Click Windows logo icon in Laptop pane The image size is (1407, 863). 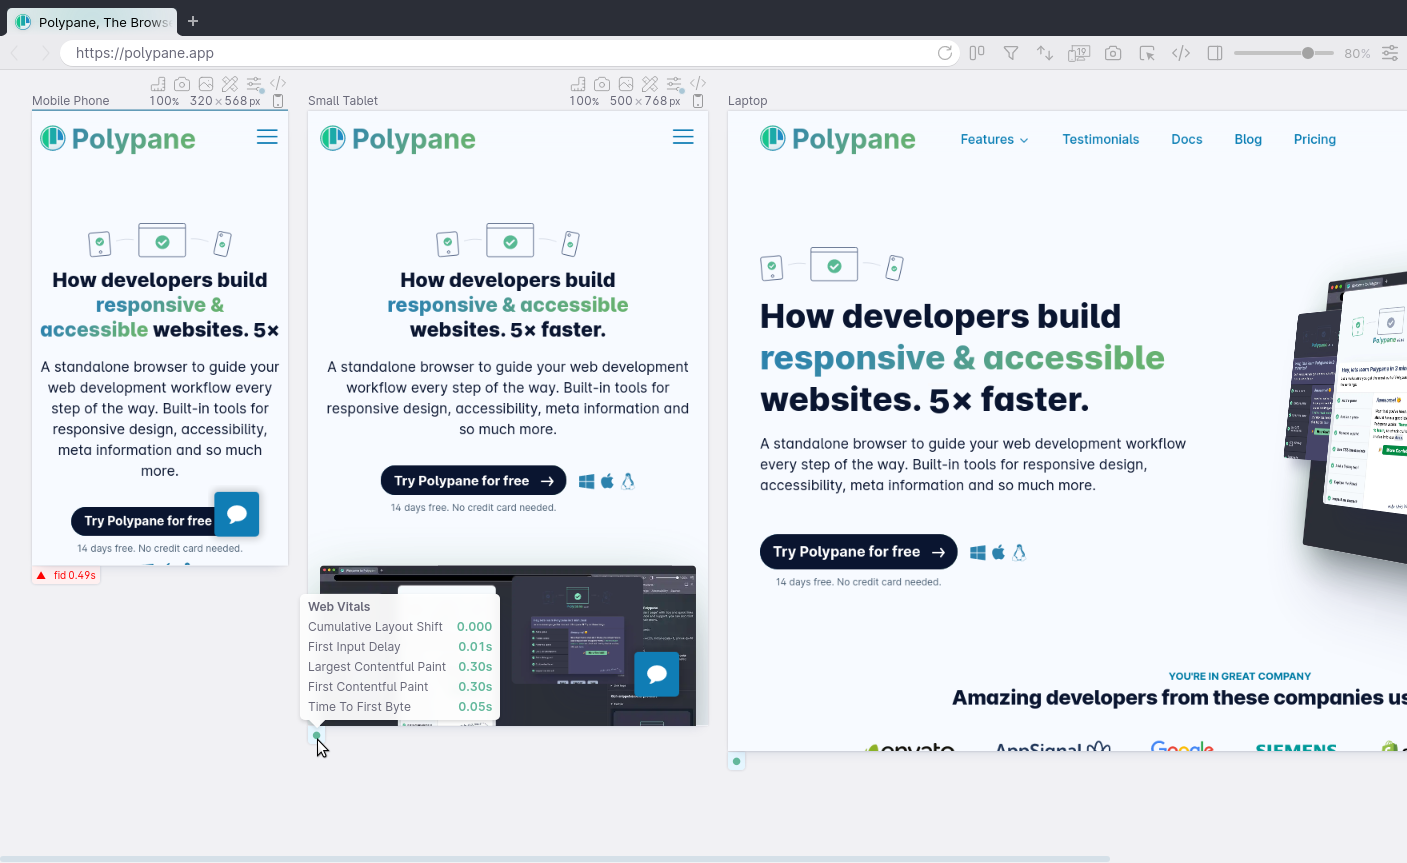pyautogui.click(x=978, y=552)
